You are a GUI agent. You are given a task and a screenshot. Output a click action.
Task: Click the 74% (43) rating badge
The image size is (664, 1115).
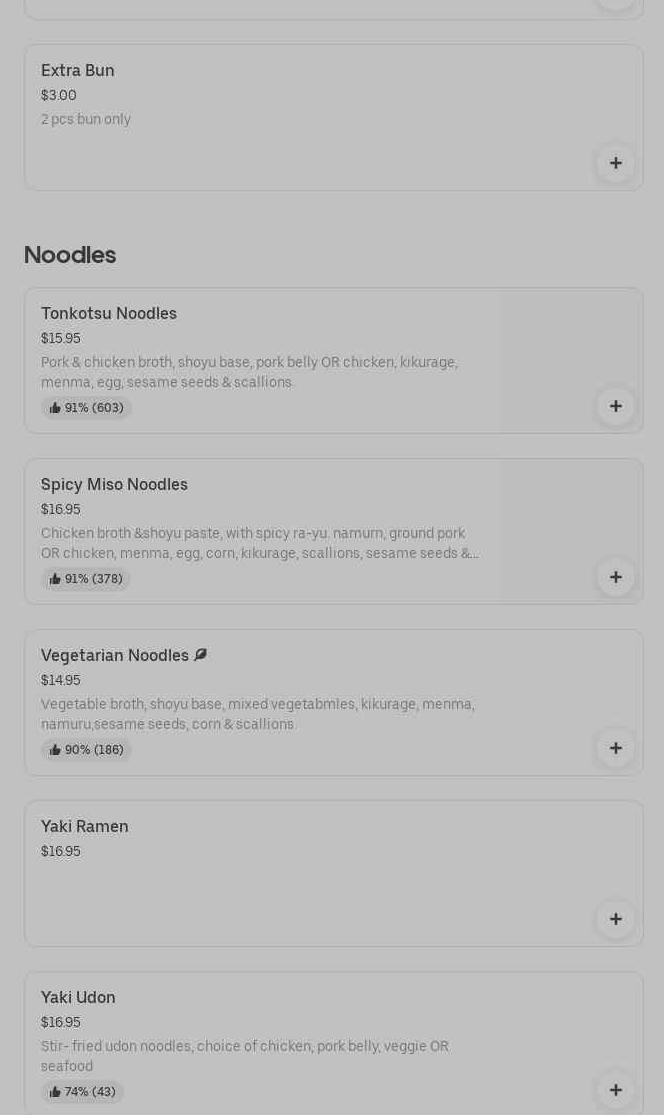click(x=83, y=1092)
